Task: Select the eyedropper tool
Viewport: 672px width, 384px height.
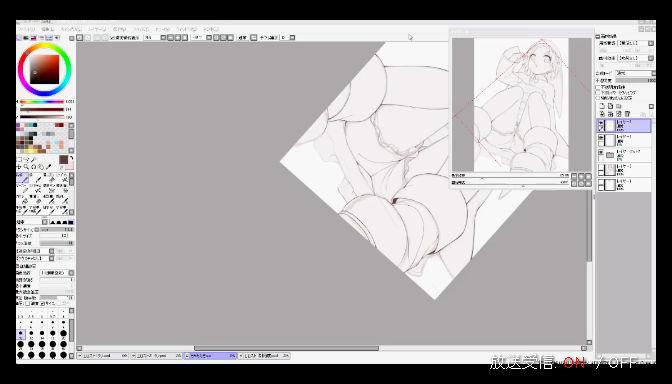Action: coord(48,167)
